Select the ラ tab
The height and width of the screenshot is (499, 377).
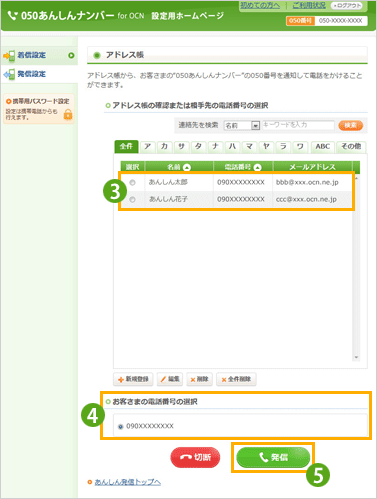pos(283,147)
